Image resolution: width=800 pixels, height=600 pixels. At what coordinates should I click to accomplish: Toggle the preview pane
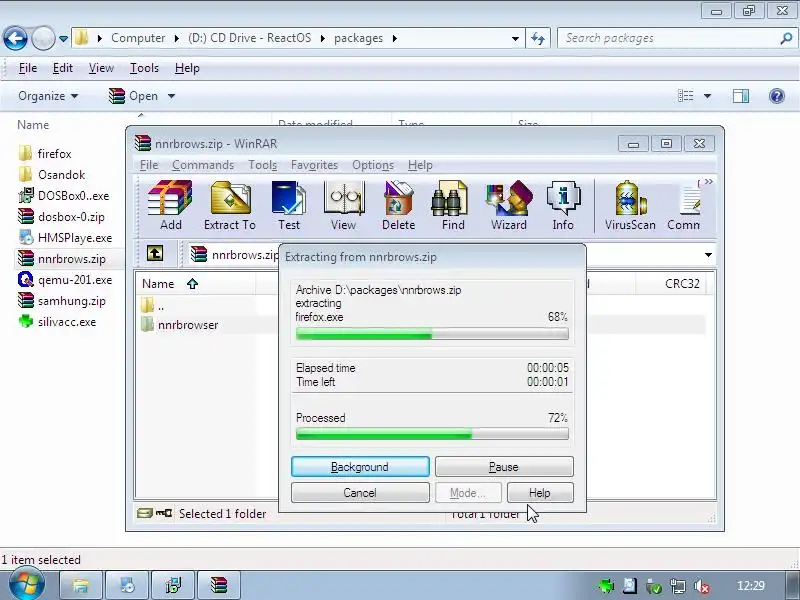741,96
